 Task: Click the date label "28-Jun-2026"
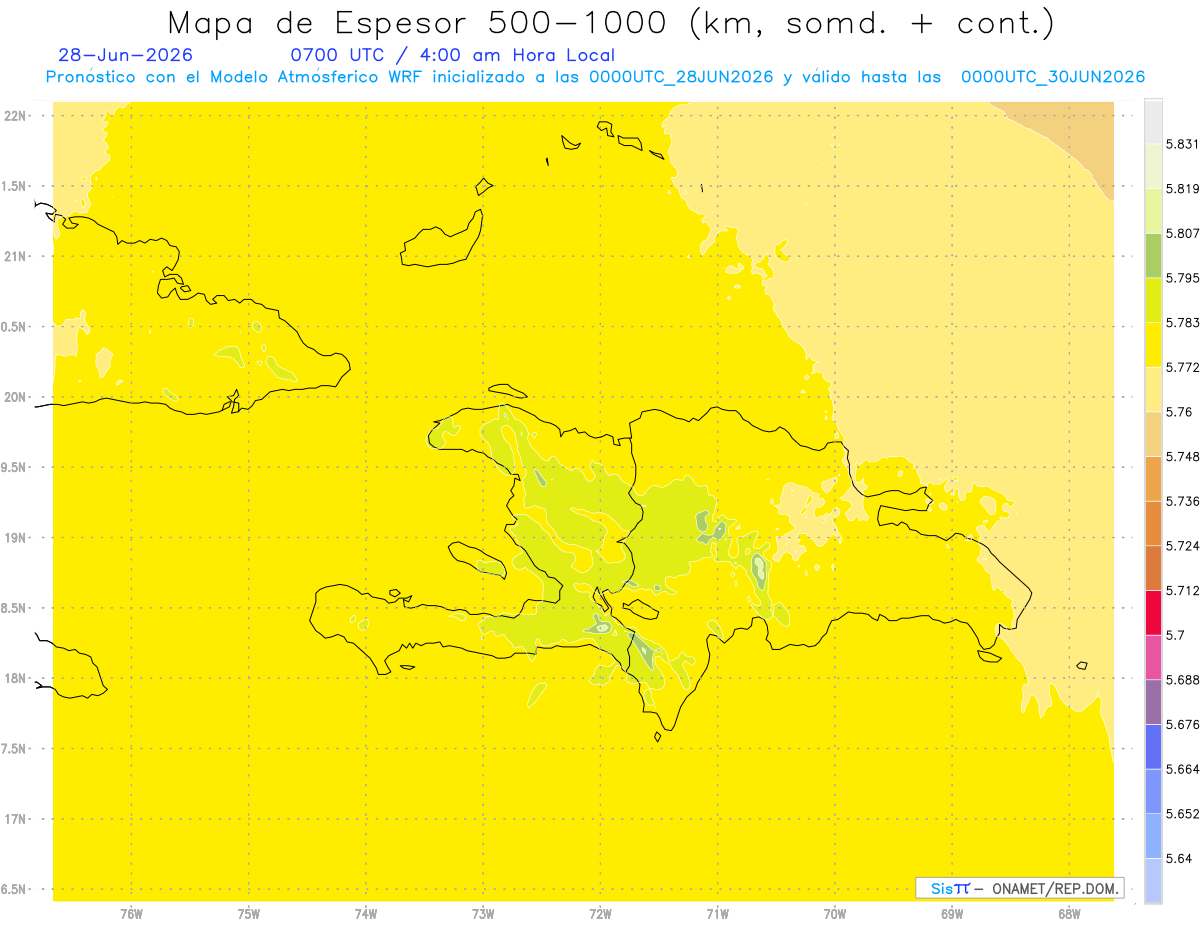click(126, 56)
